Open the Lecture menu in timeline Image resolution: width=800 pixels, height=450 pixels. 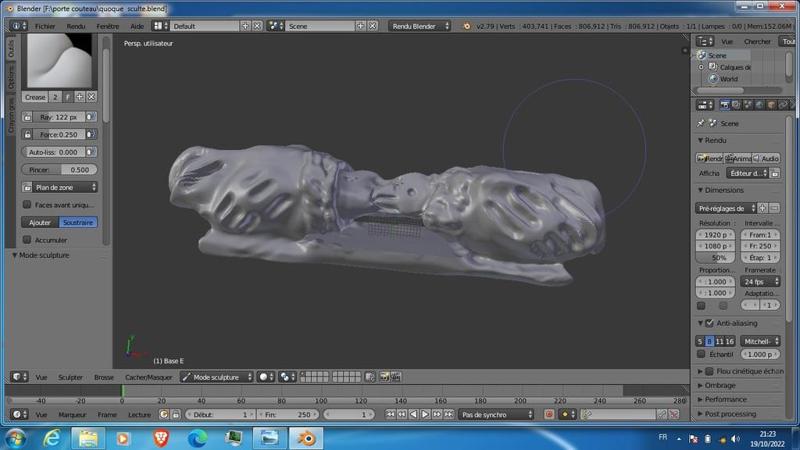tap(139, 415)
